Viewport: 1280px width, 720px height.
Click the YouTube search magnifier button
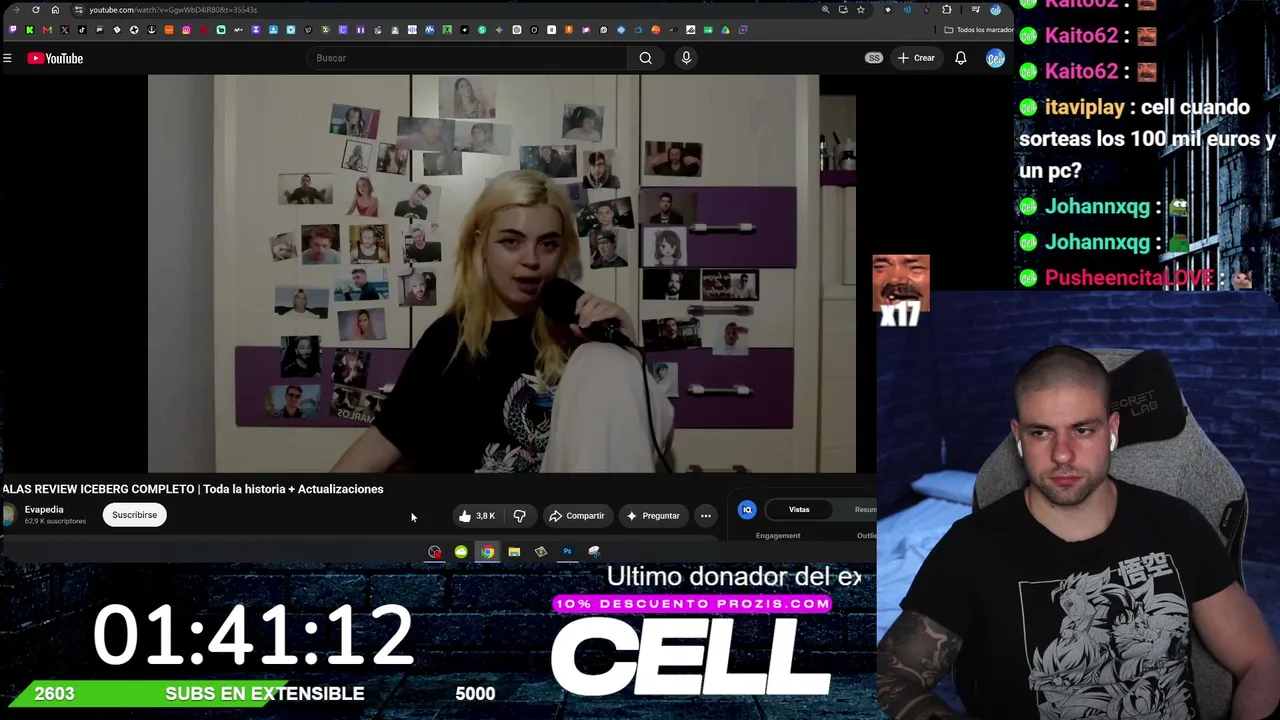pos(646,58)
